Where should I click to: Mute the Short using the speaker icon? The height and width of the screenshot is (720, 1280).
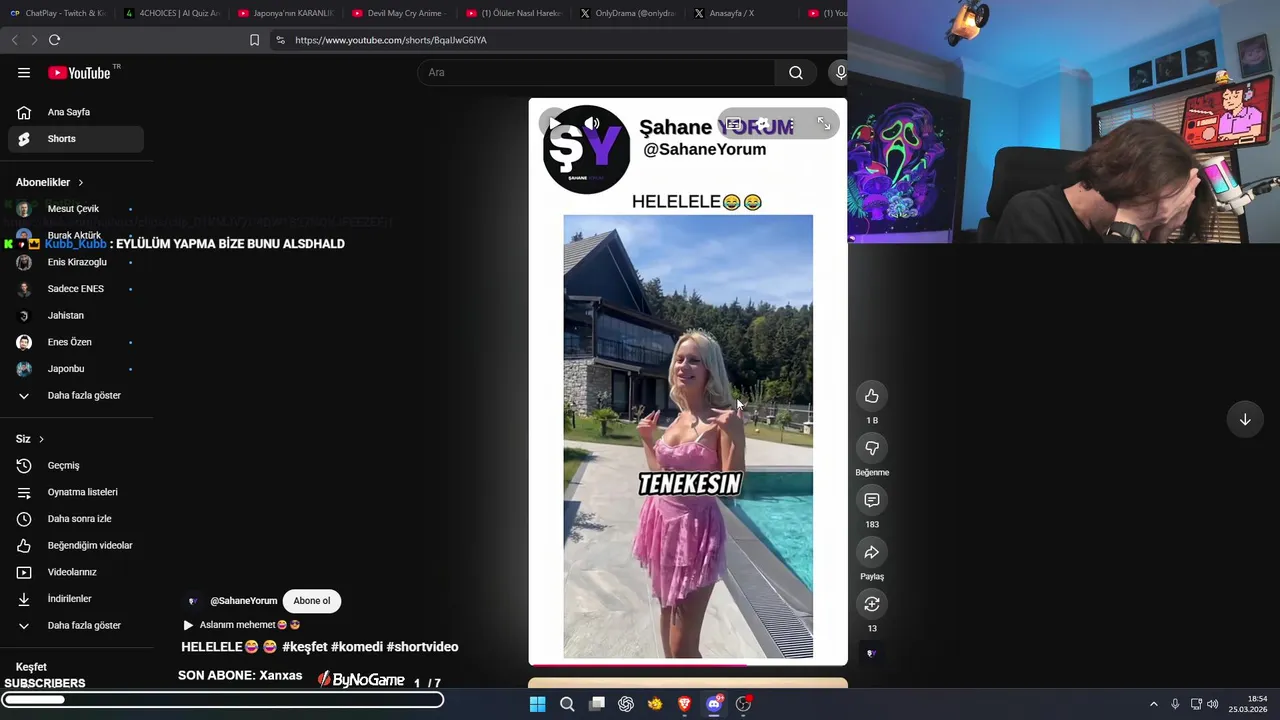pyautogui.click(x=591, y=124)
